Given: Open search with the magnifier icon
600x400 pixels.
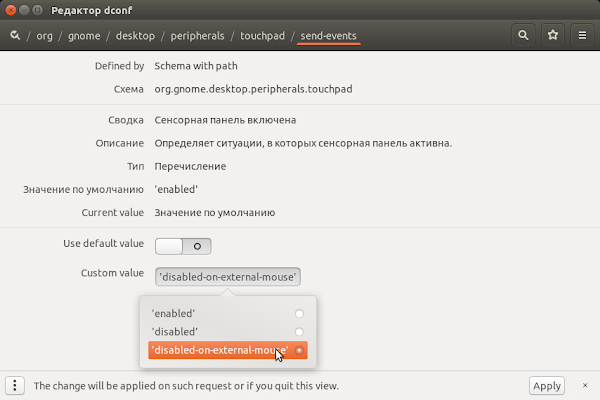Looking at the screenshot, I should (523, 35).
